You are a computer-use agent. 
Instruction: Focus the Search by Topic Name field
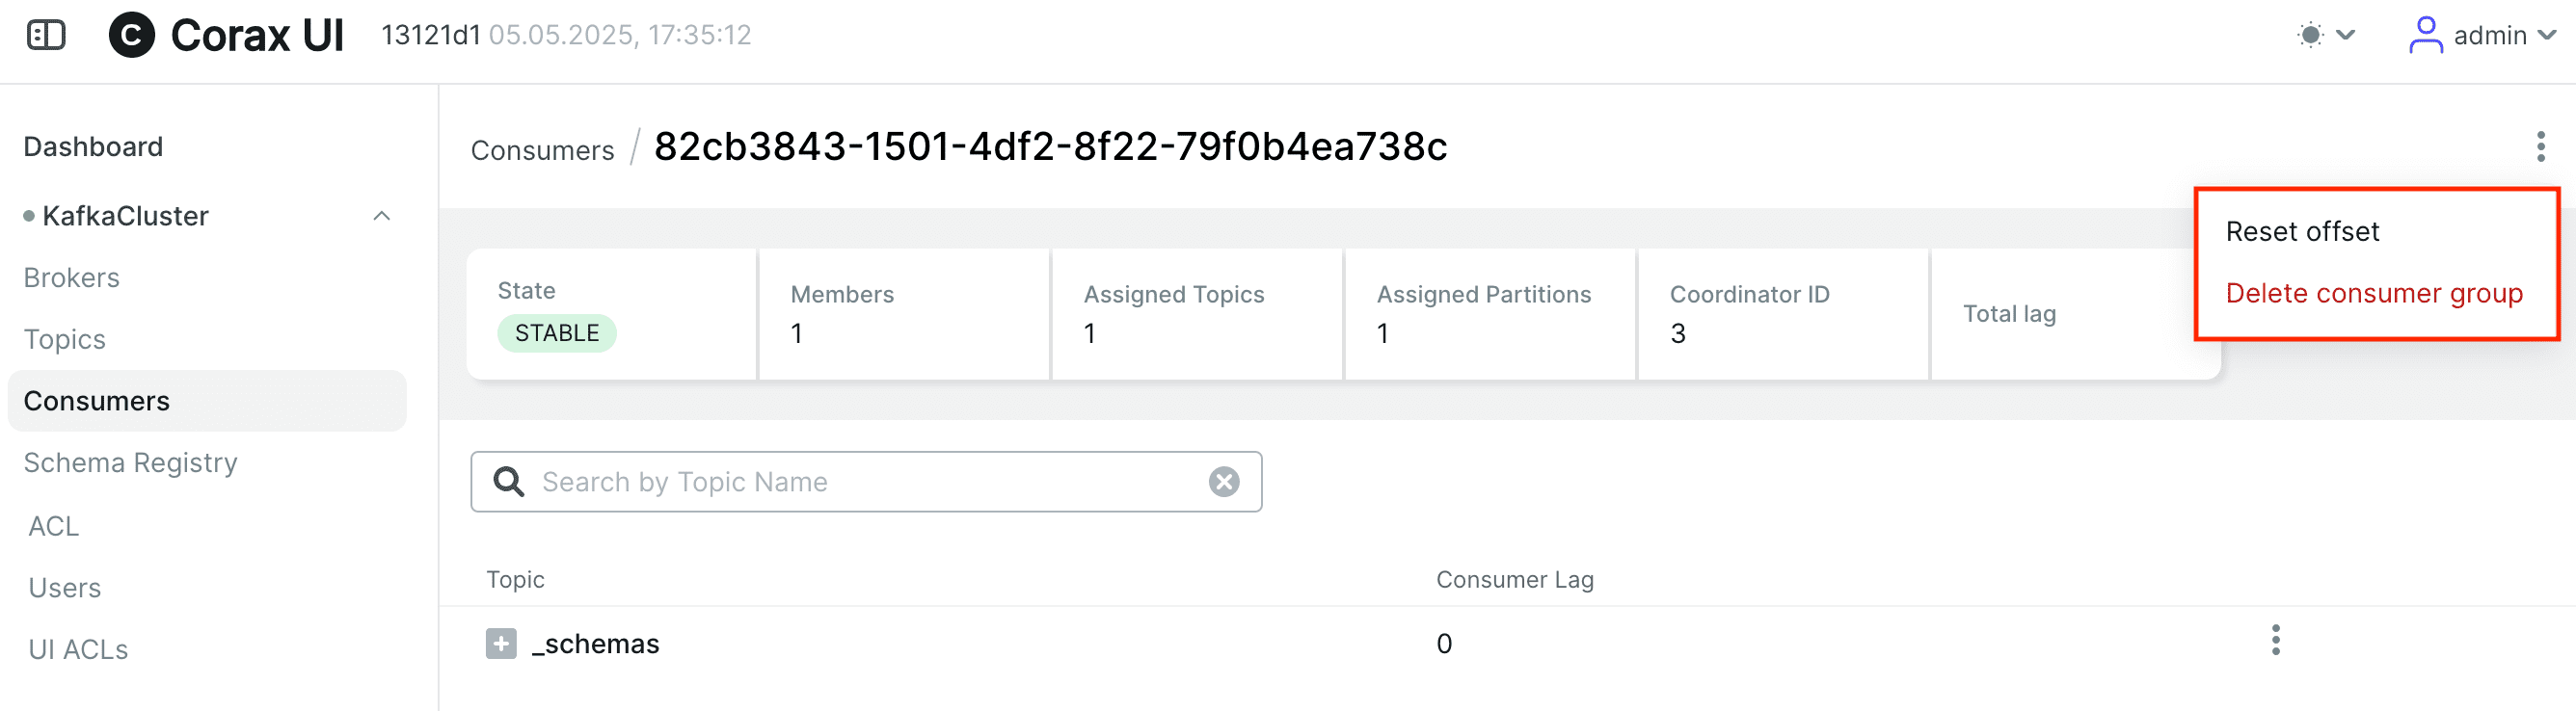click(866, 482)
